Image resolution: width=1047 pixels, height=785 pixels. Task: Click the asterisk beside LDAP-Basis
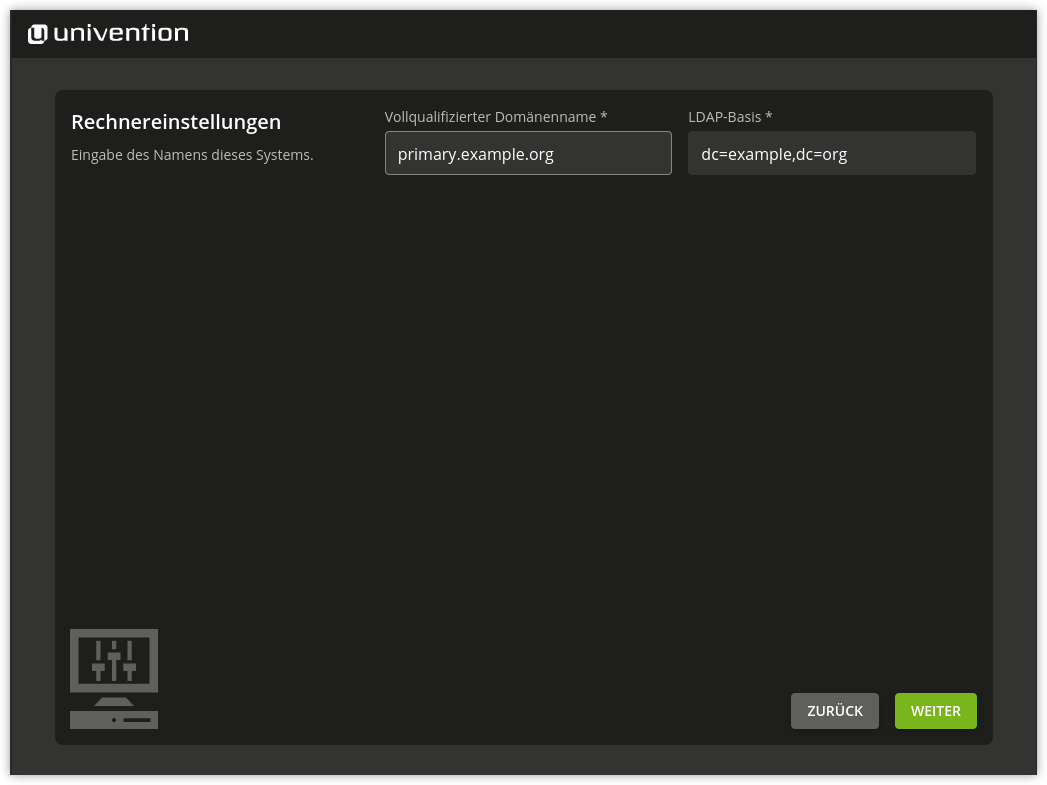[x=768, y=116]
